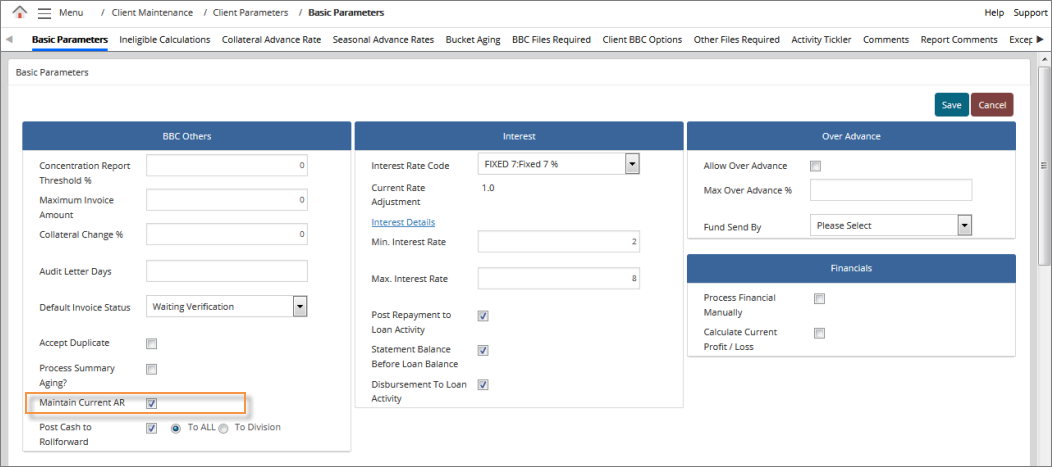Open Default Invoice Status dropdown
The image size is (1052, 467).
[x=299, y=307]
